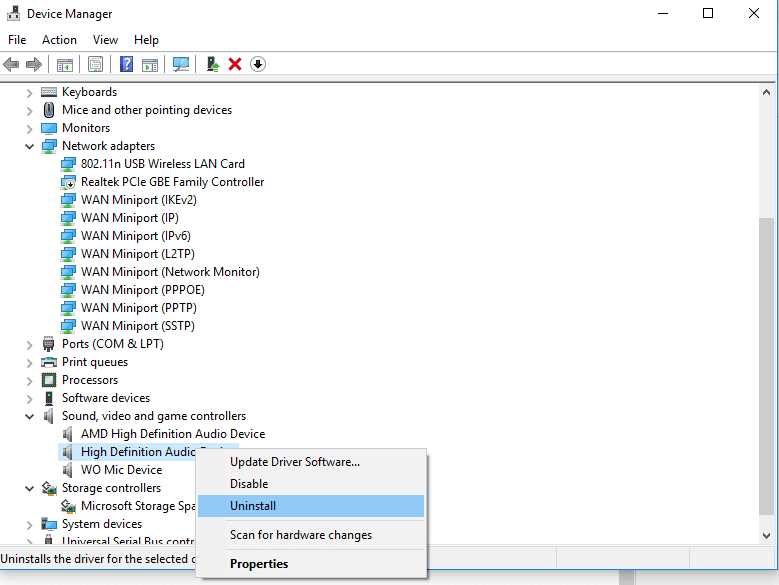
Task: Collapse the Storage controllers category
Action: click(x=29, y=489)
